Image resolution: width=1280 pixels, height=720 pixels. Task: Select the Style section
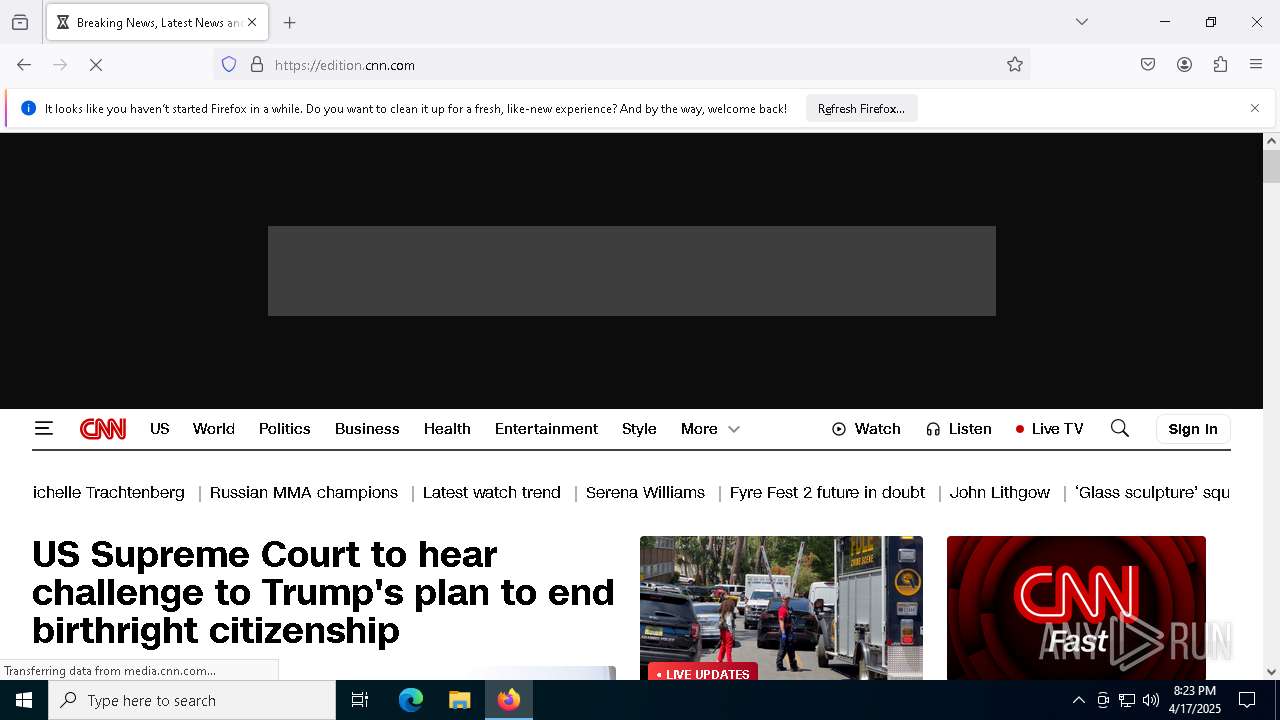639,429
